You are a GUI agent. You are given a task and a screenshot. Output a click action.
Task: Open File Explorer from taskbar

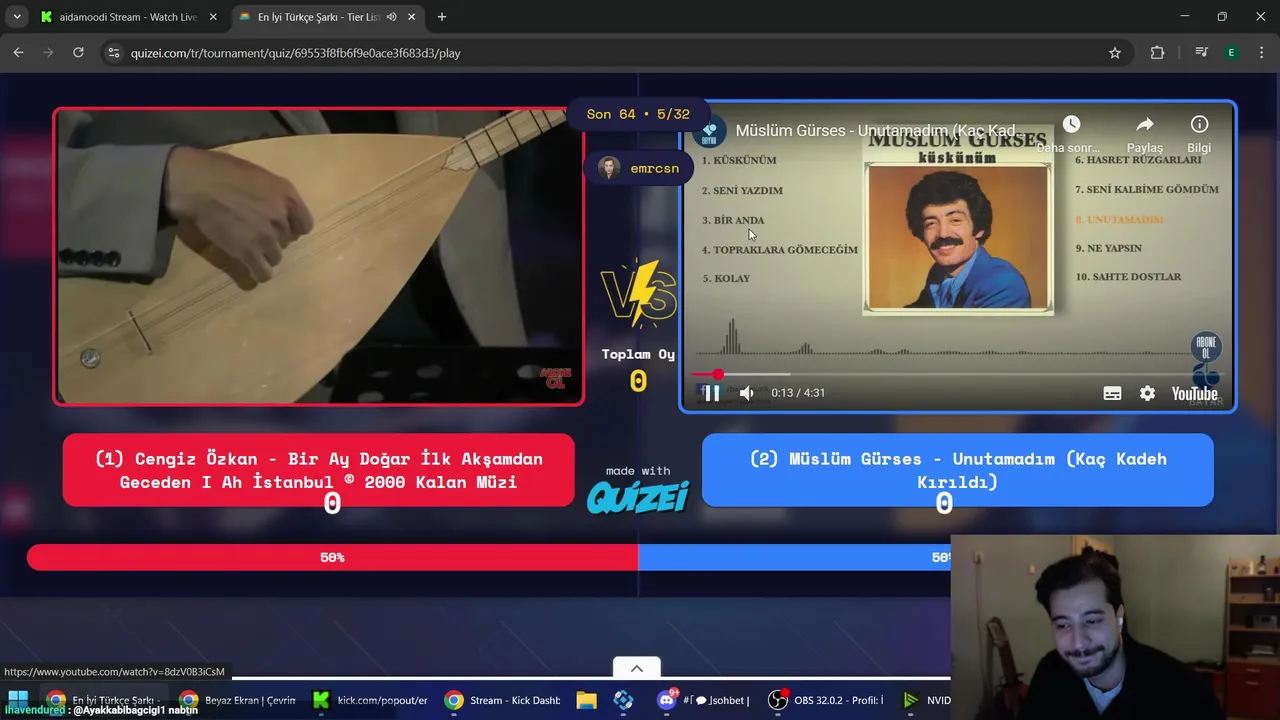click(586, 700)
